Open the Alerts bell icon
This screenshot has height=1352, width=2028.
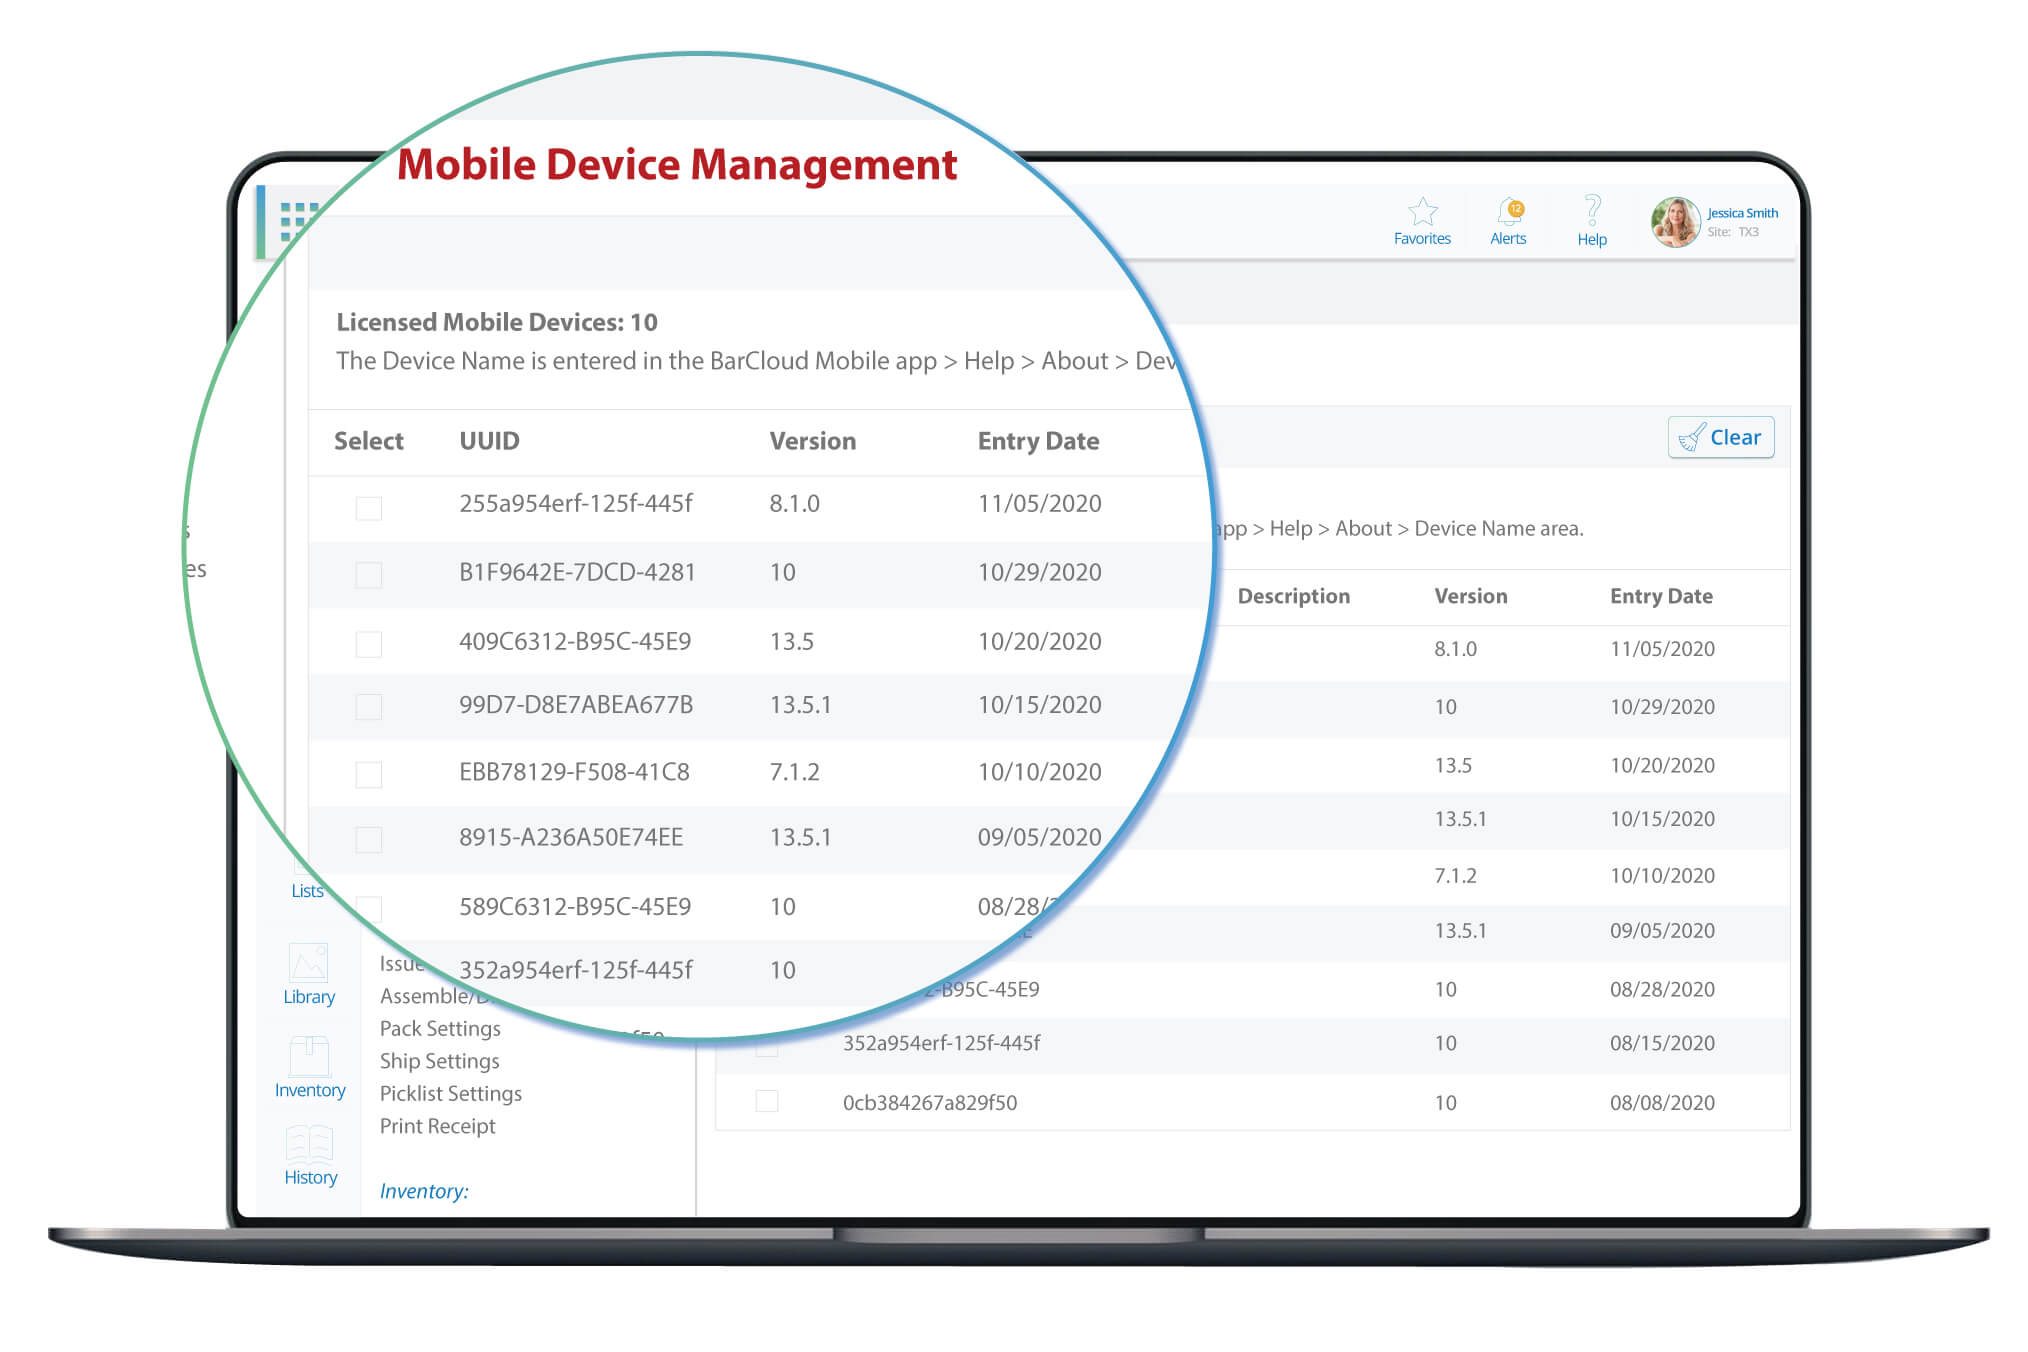1510,211
